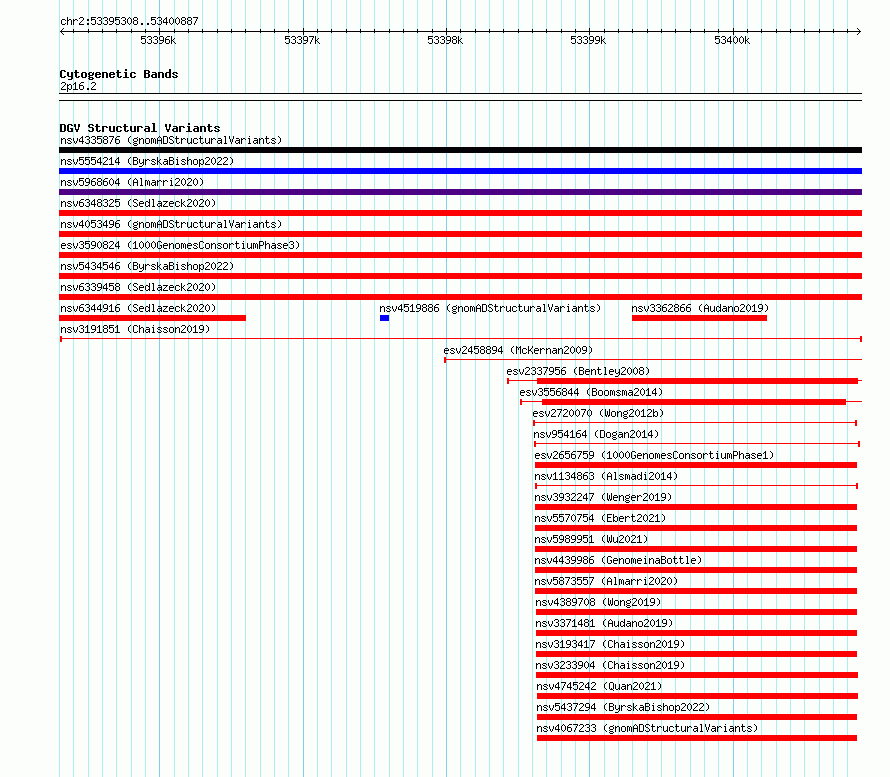Image resolution: width=890 pixels, height=777 pixels.
Task: Click the esv2720070 Wong2012b label
Action: pos(598,413)
